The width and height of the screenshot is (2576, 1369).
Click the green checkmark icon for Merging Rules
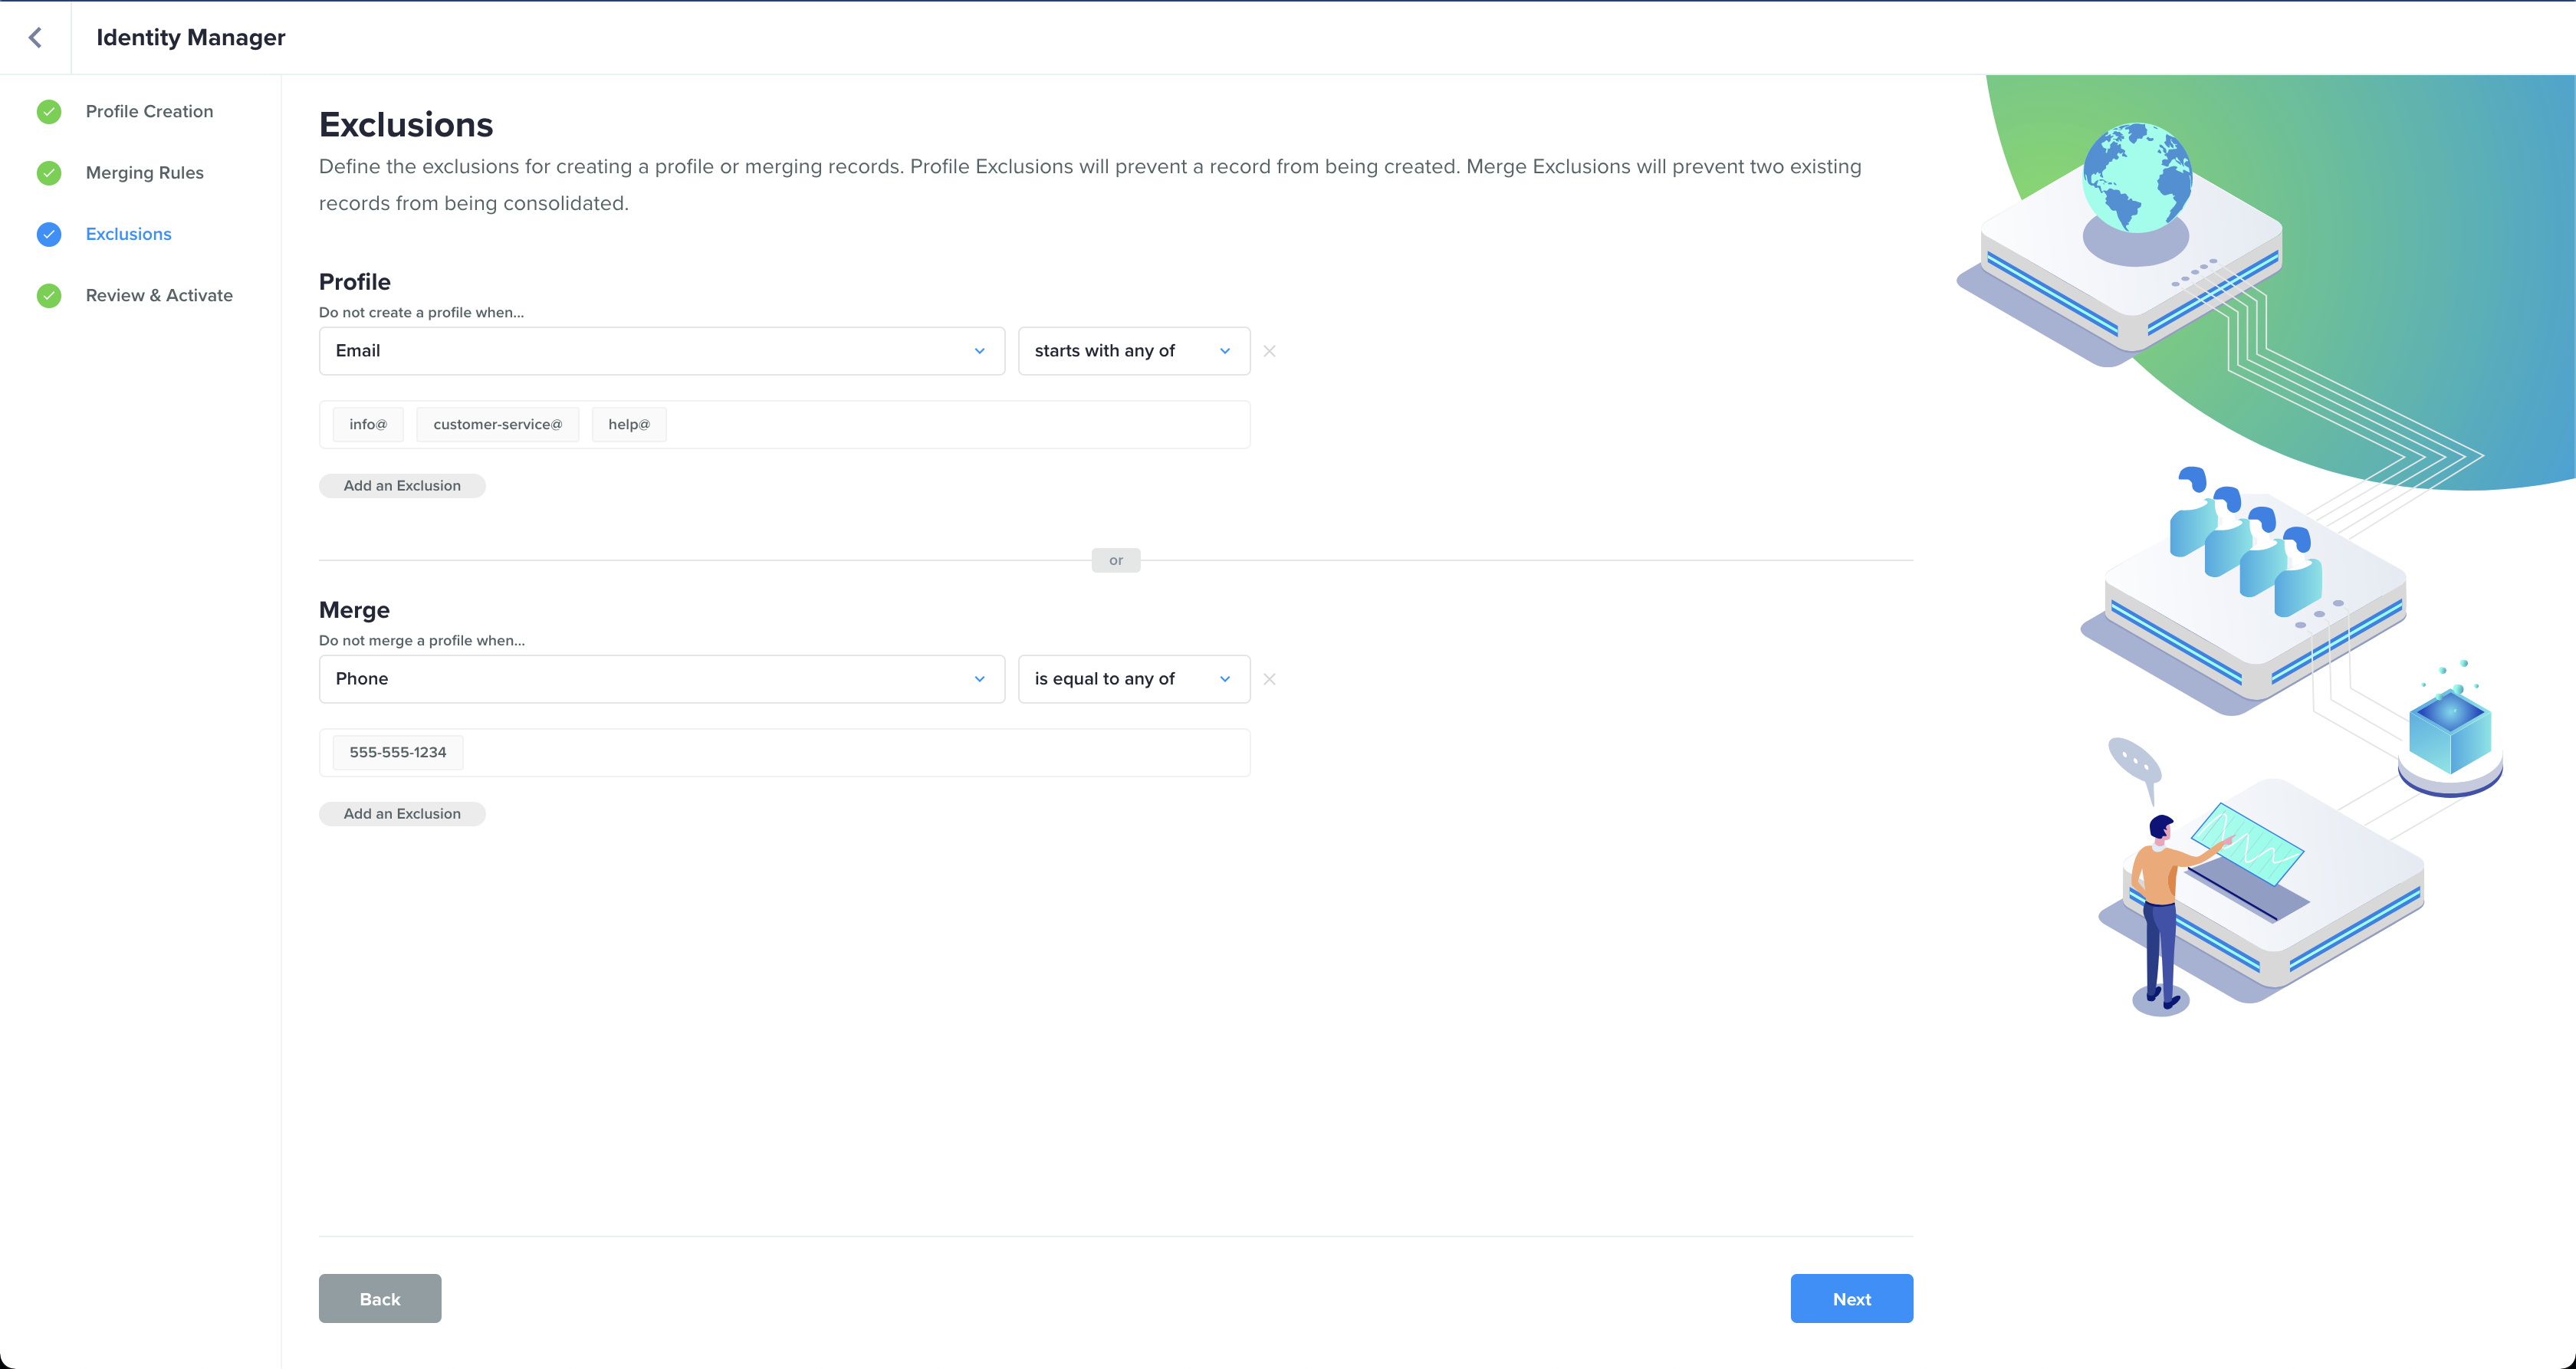point(49,173)
